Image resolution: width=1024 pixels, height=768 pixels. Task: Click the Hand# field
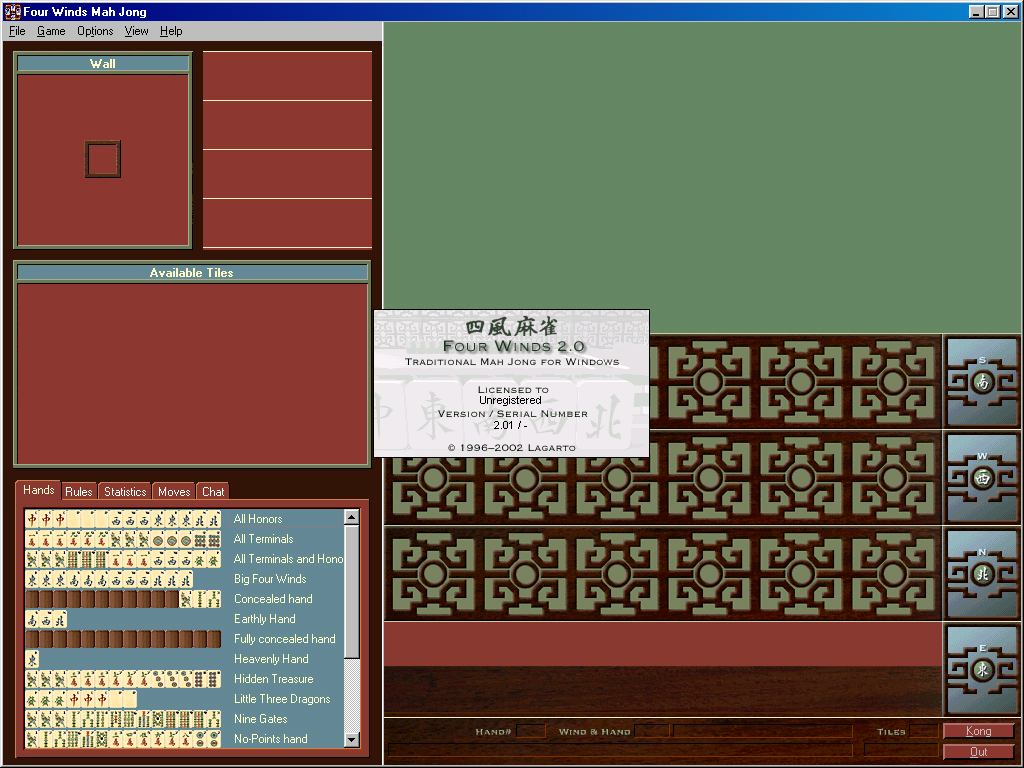click(x=531, y=731)
